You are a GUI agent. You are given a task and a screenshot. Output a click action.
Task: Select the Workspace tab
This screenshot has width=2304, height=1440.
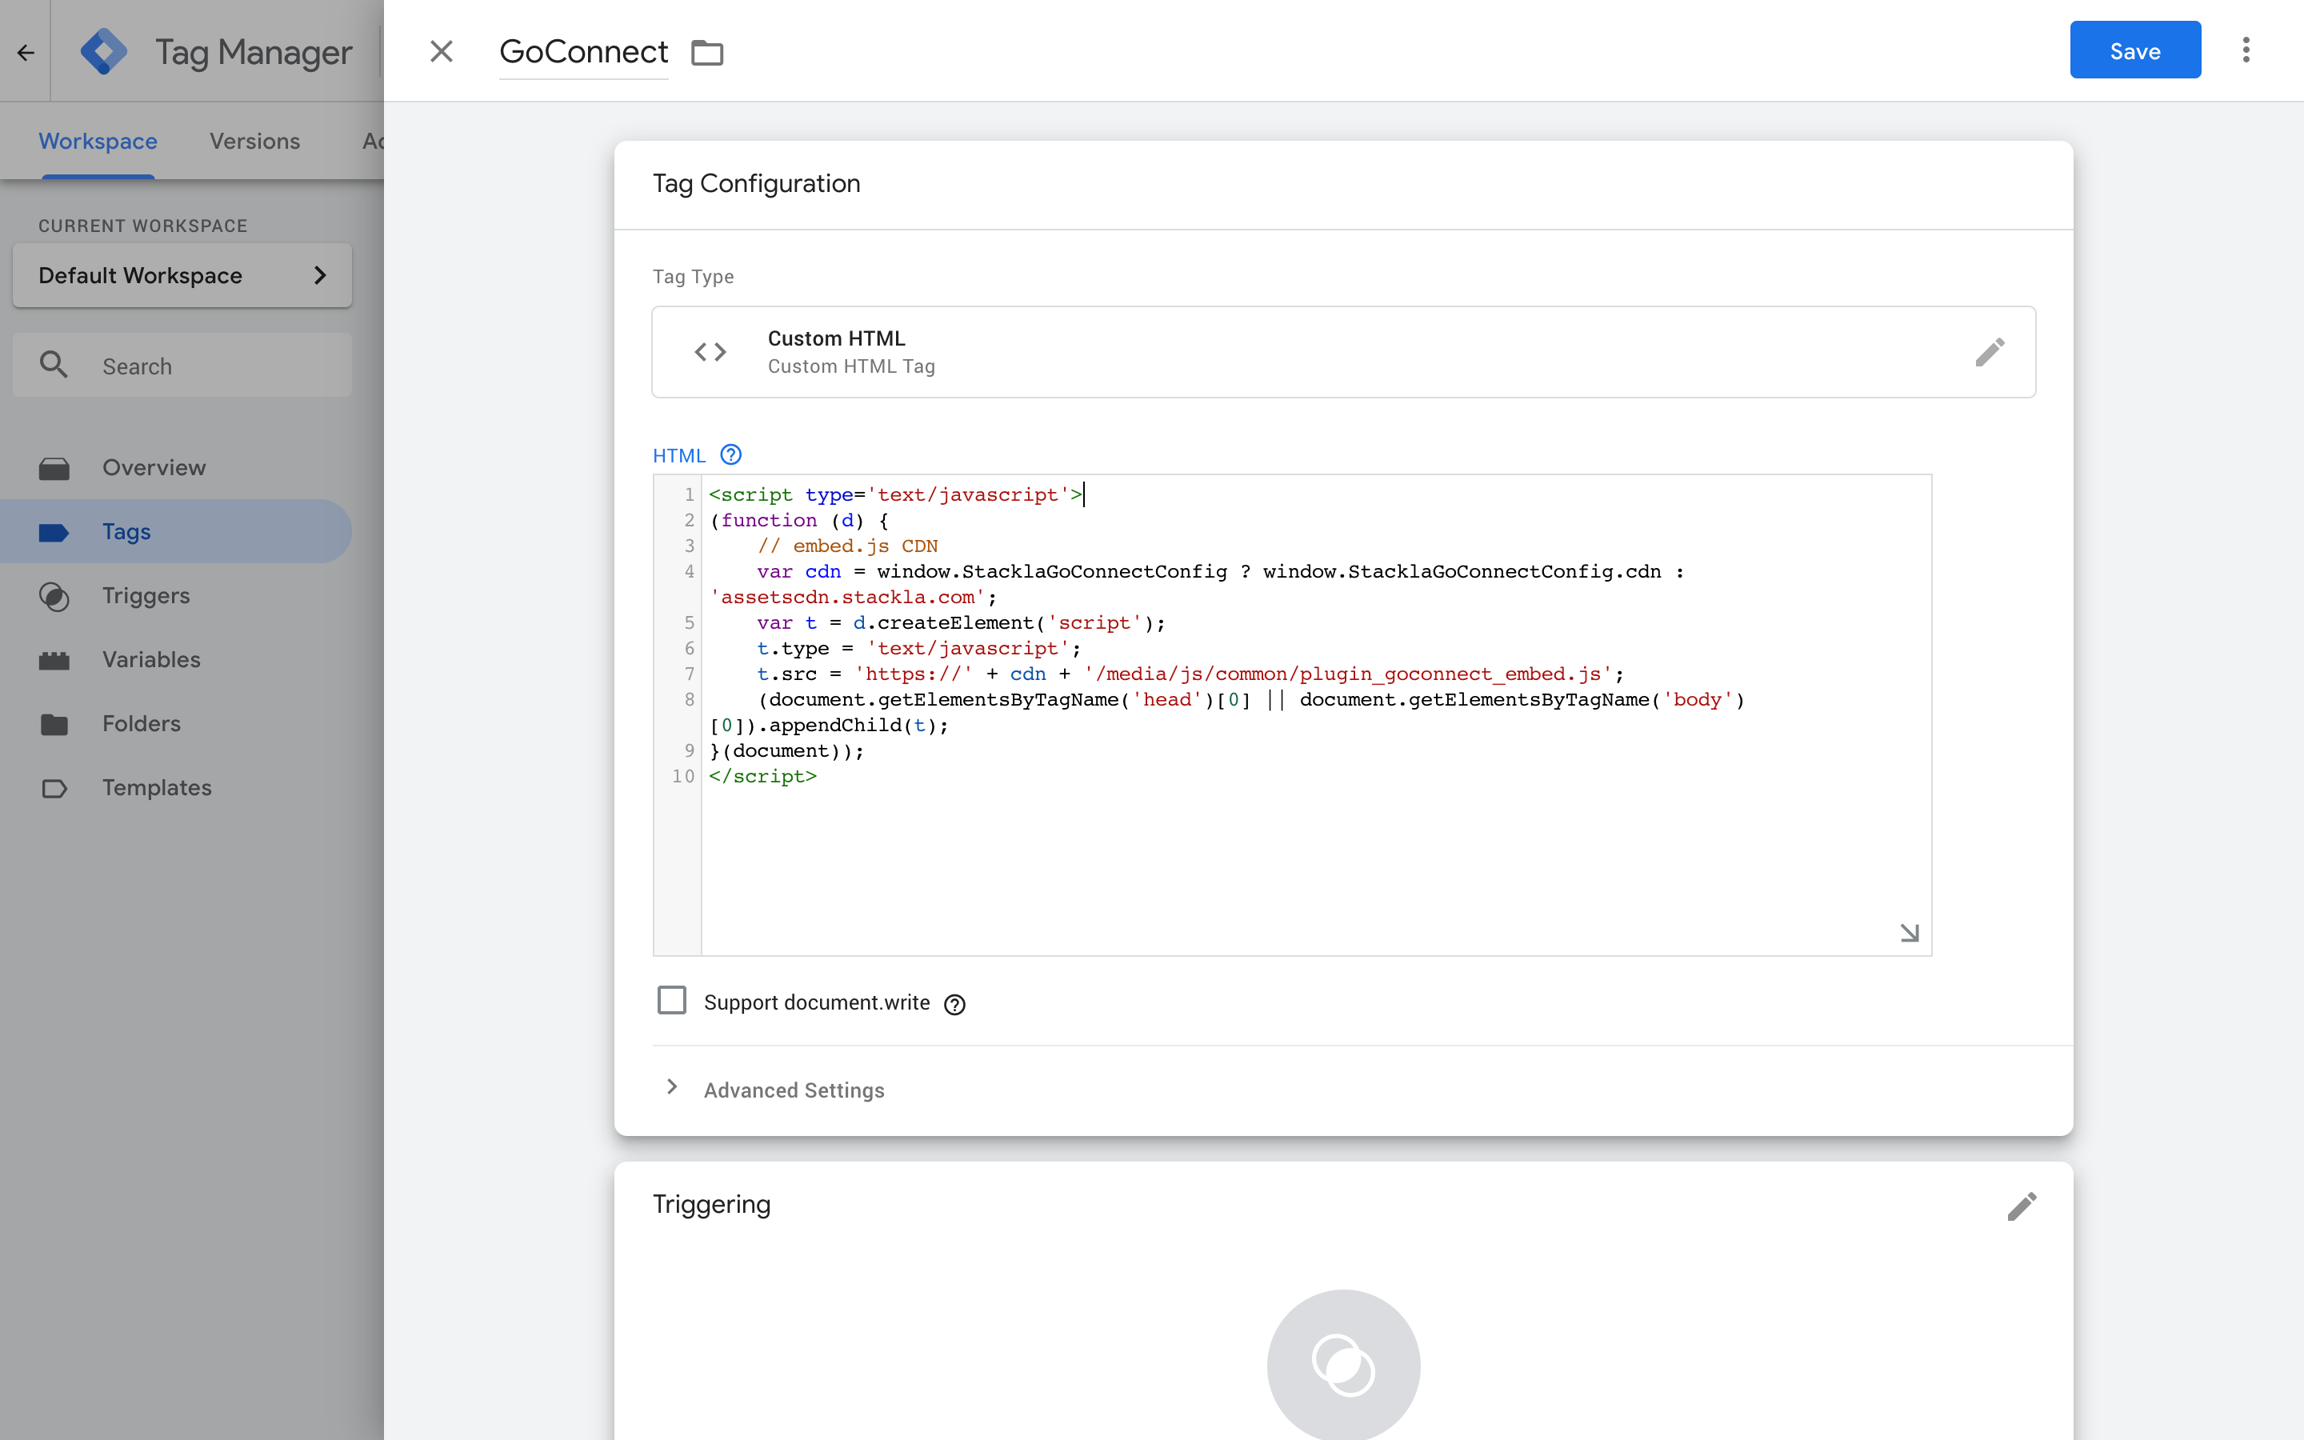[x=98, y=141]
